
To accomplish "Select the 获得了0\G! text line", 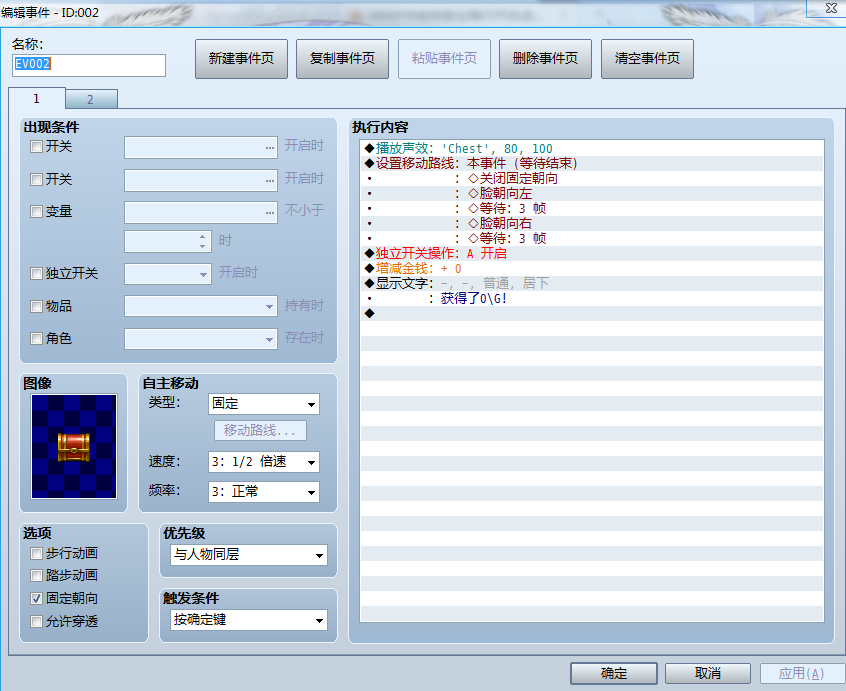I will tap(592, 298).
